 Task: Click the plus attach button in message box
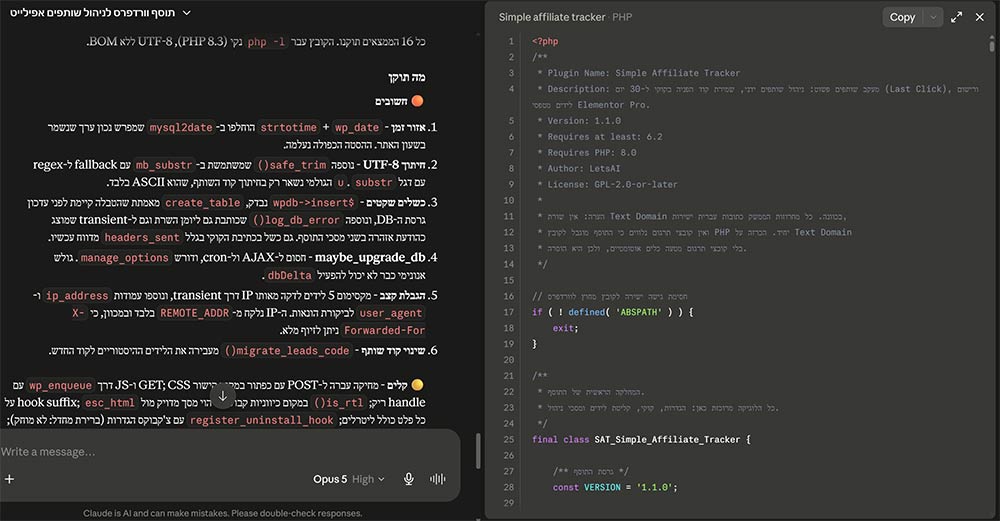pos(10,479)
